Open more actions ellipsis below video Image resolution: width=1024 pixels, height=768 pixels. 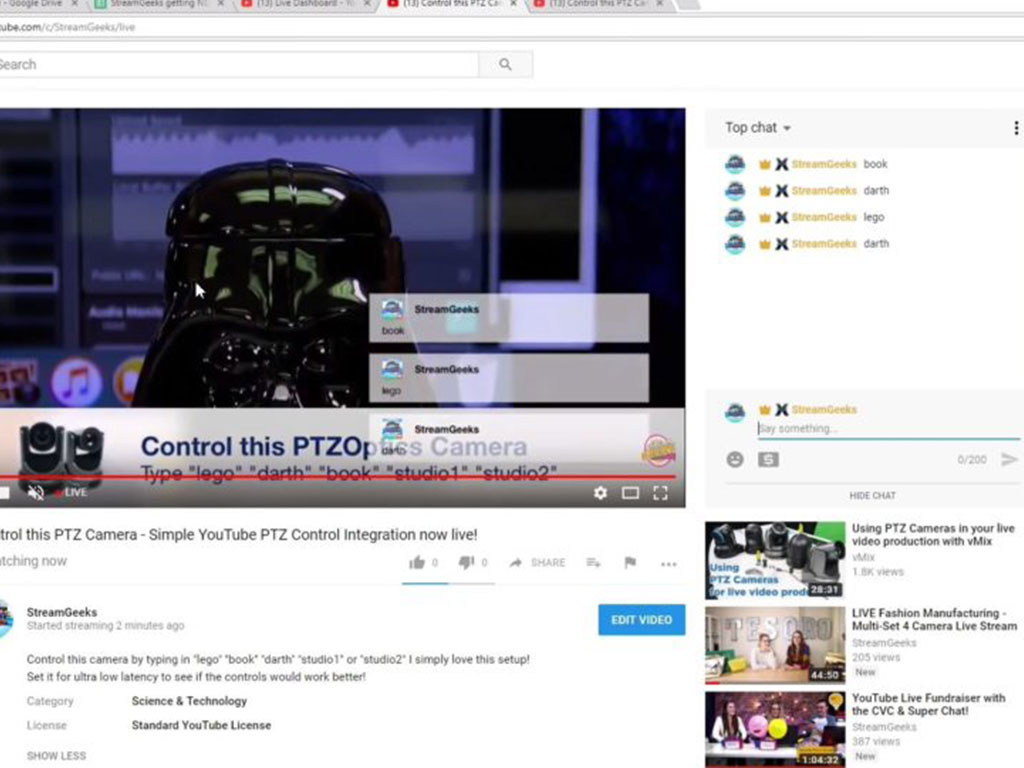[668, 564]
